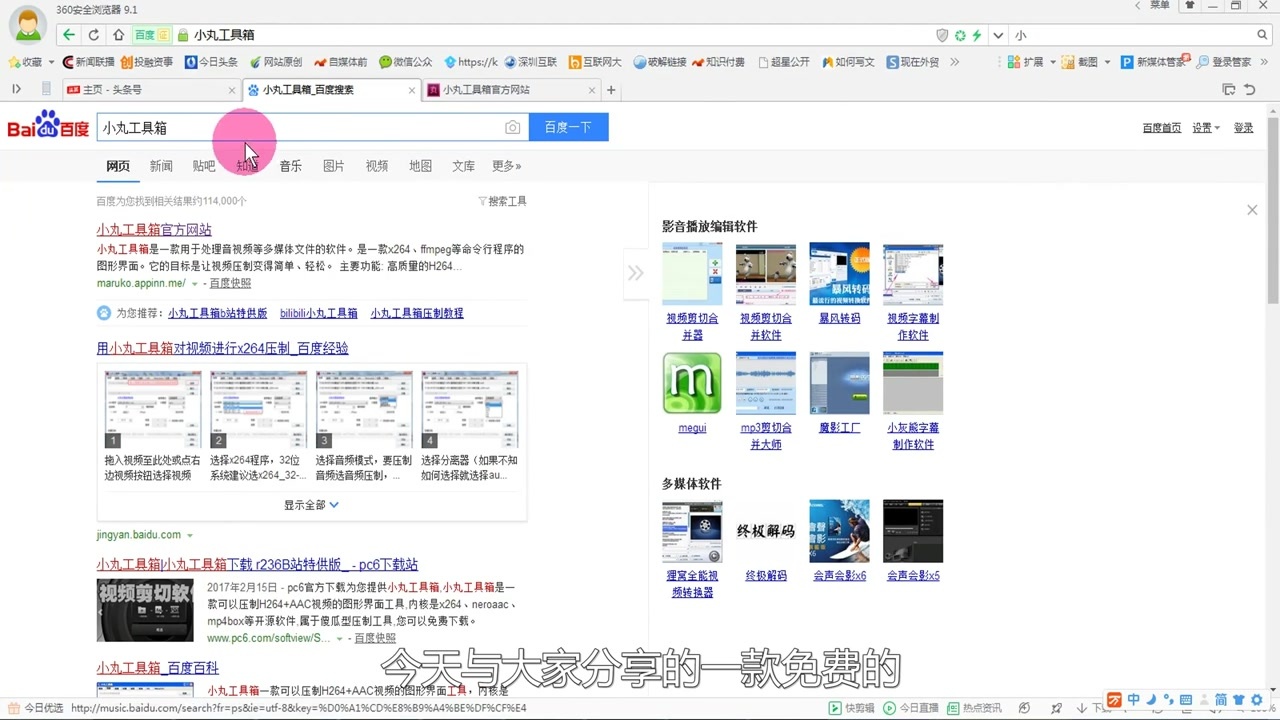Click the lightning speed mode icon
The image size is (1280, 720).
point(977,35)
